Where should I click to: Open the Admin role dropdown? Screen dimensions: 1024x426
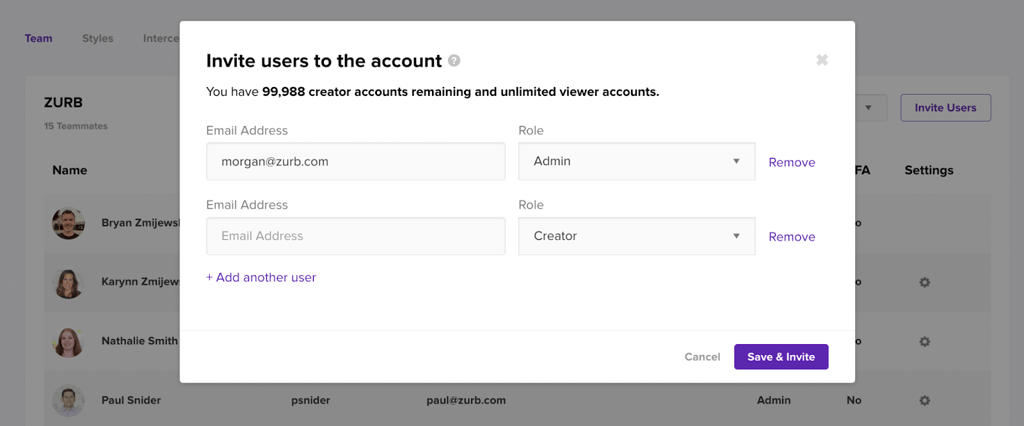(636, 161)
